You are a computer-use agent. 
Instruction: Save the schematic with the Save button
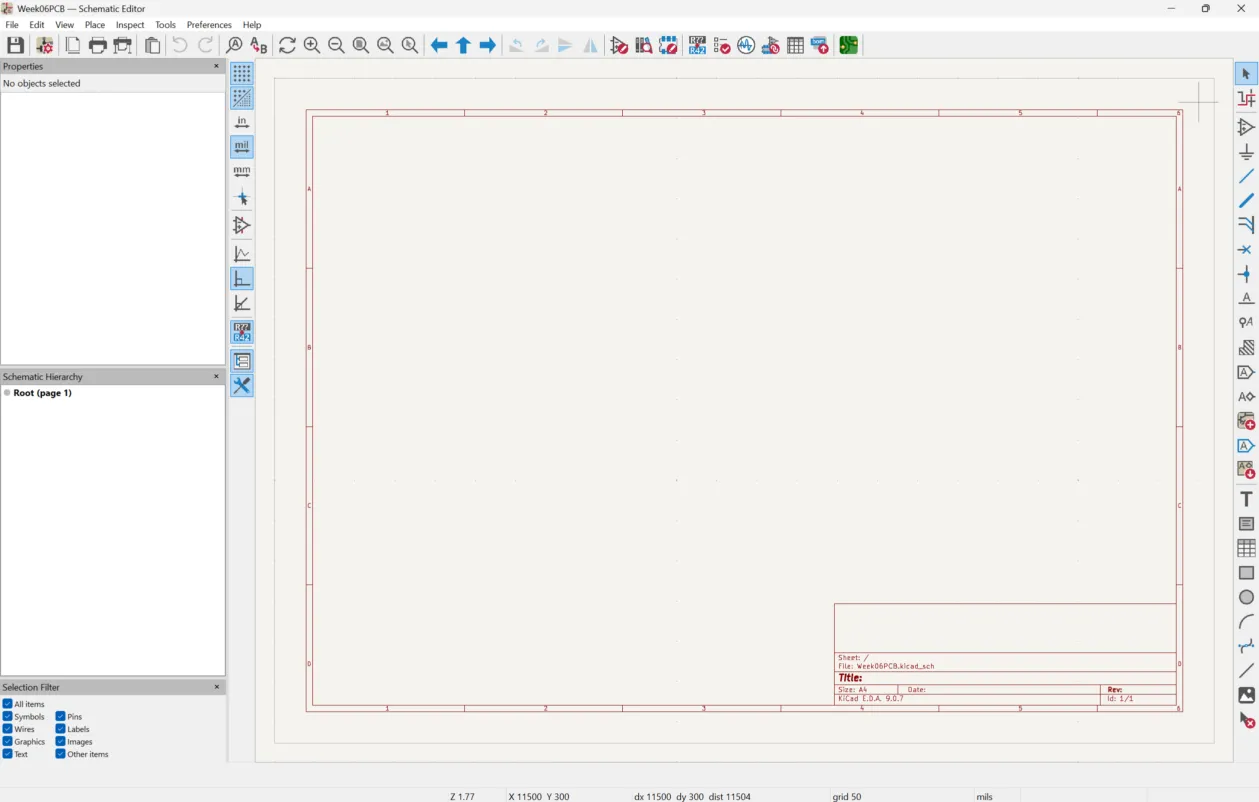15,45
